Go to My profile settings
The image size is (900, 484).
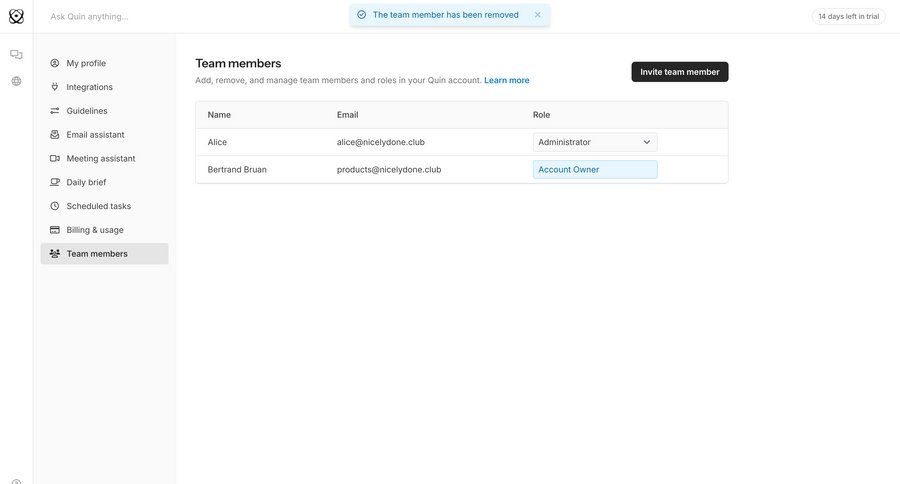pyautogui.click(x=104, y=63)
